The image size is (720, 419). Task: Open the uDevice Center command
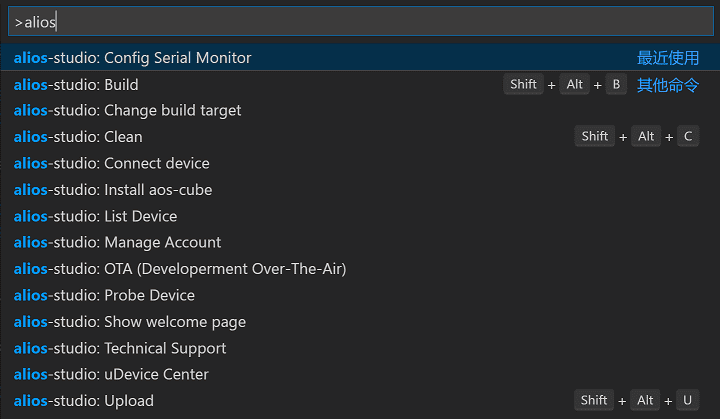pyautogui.click(x=112, y=374)
